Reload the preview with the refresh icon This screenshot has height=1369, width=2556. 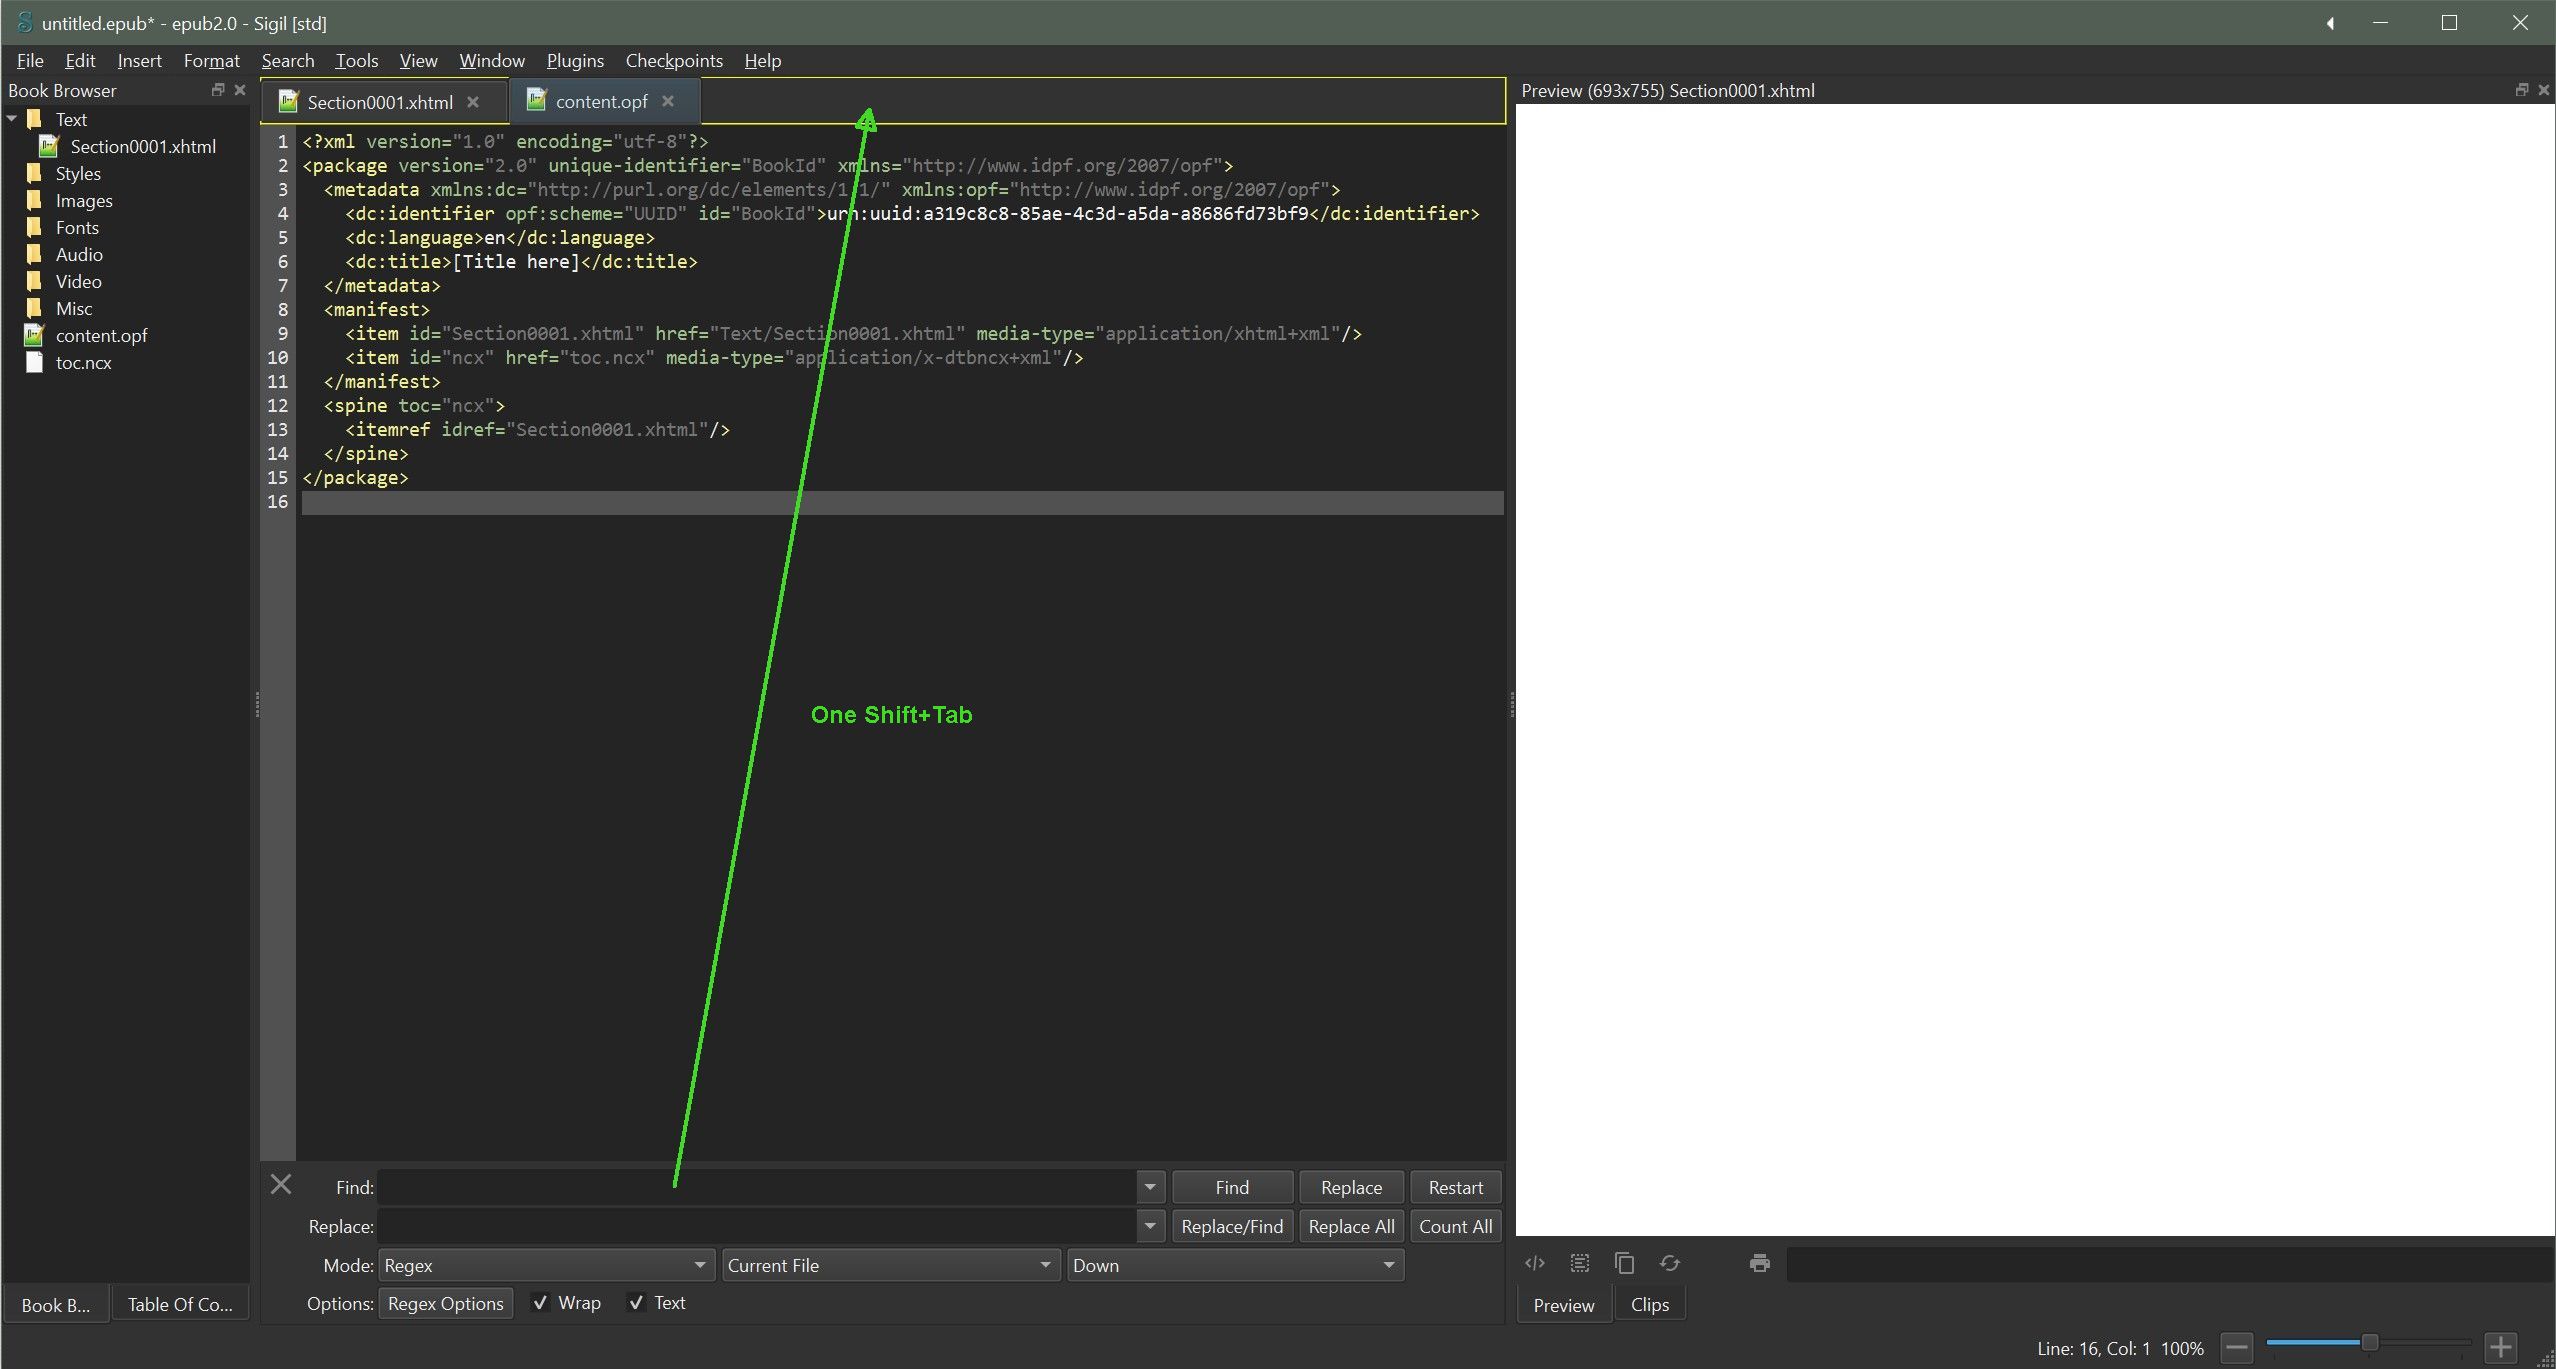[1669, 1263]
